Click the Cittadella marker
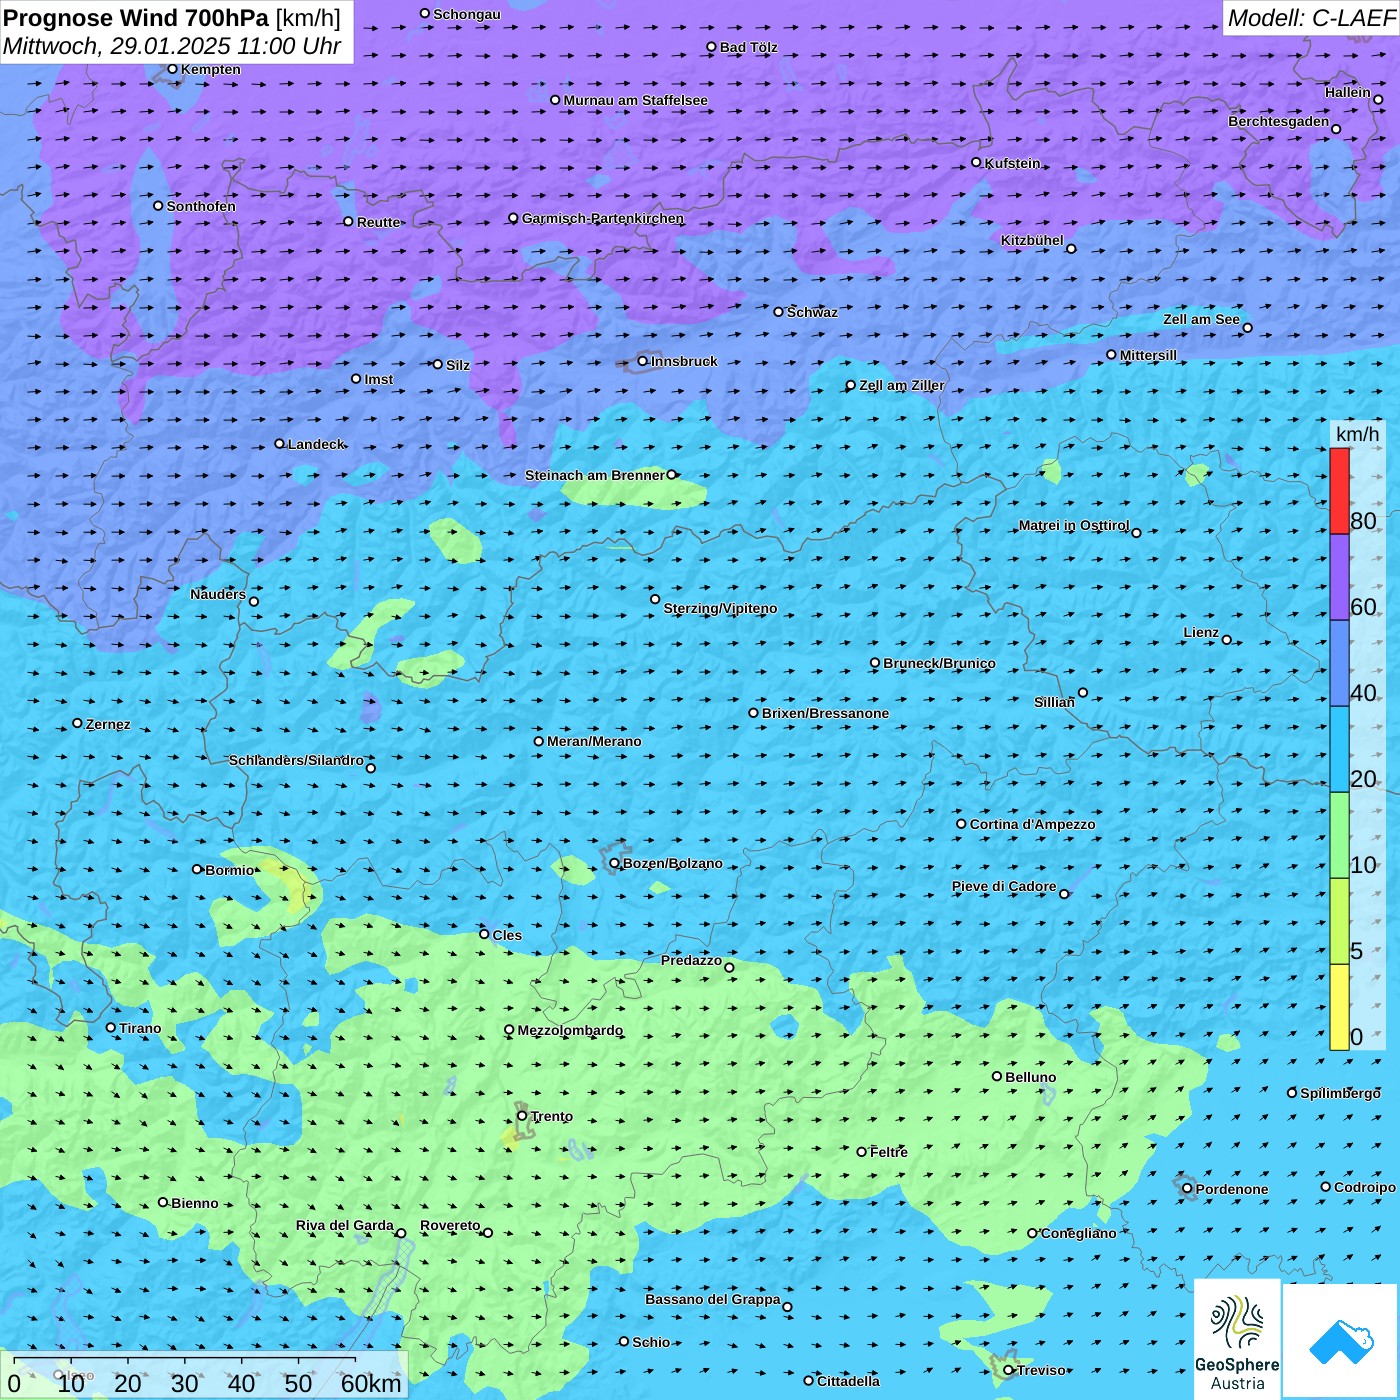Image resolution: width=1400 pixels, height=1400 pixels. [x=809, y=1381]
